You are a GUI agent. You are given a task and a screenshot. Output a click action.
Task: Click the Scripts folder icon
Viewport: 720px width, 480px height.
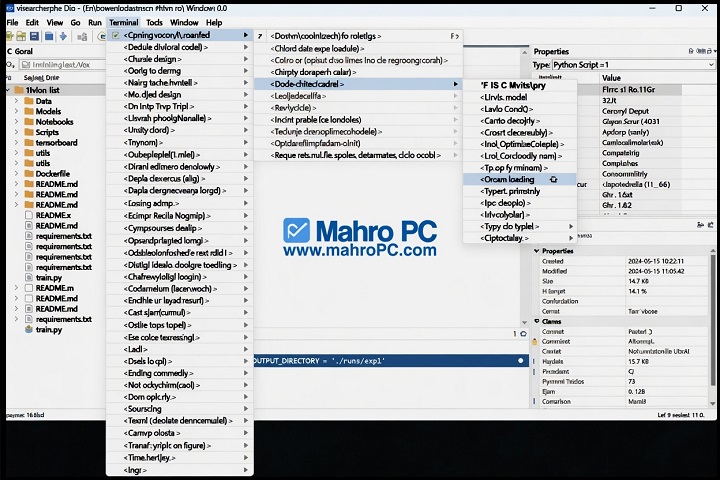tap(29, 132)
